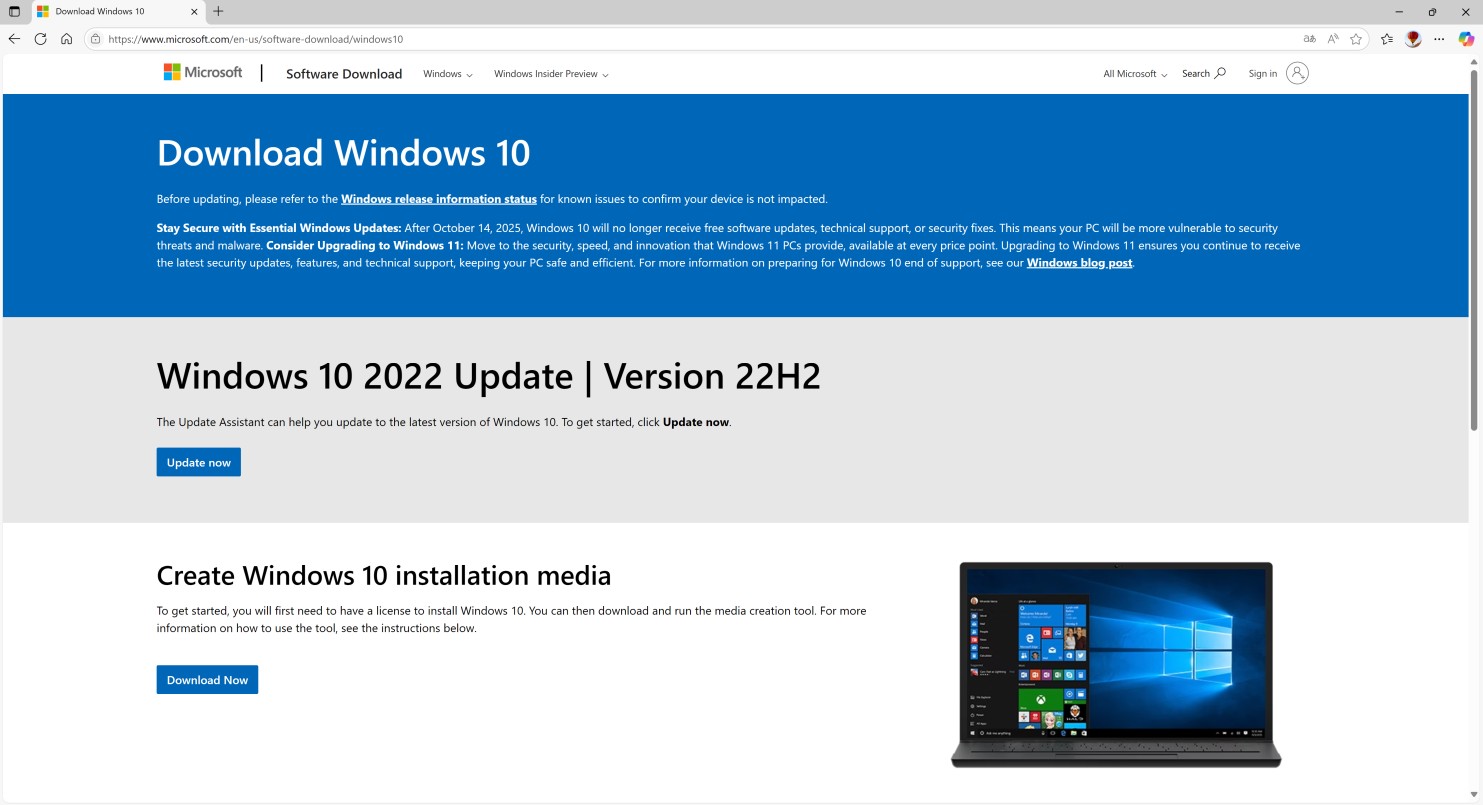The image size is (1483, 805).
Task: Click the Sign in account avatar icon
Action: coord(1297,73)
